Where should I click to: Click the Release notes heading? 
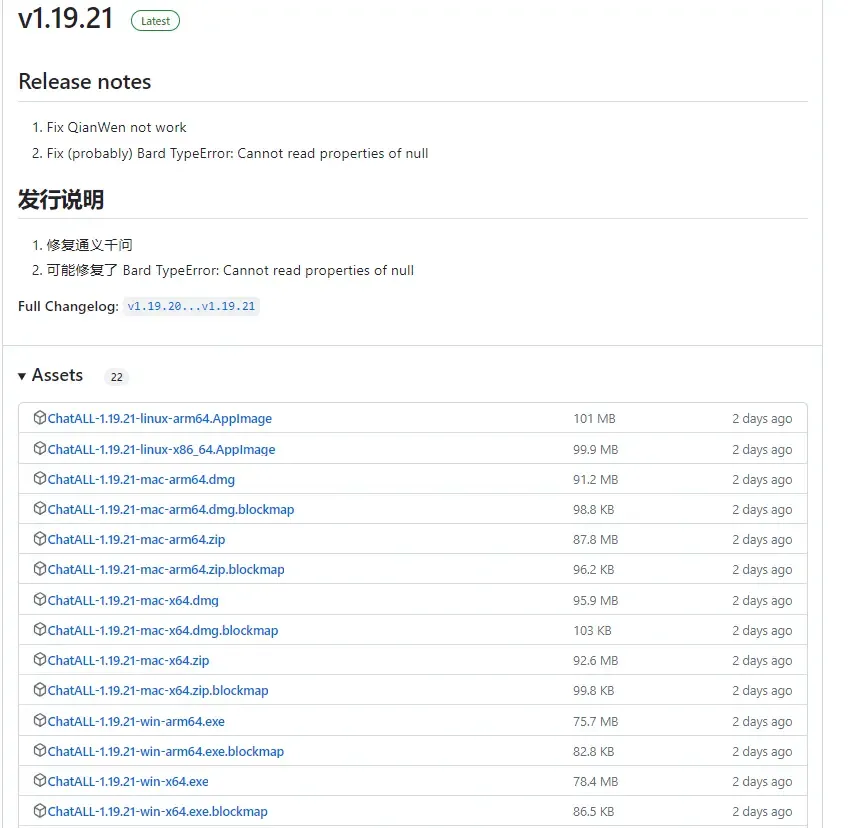coord(85,82)
